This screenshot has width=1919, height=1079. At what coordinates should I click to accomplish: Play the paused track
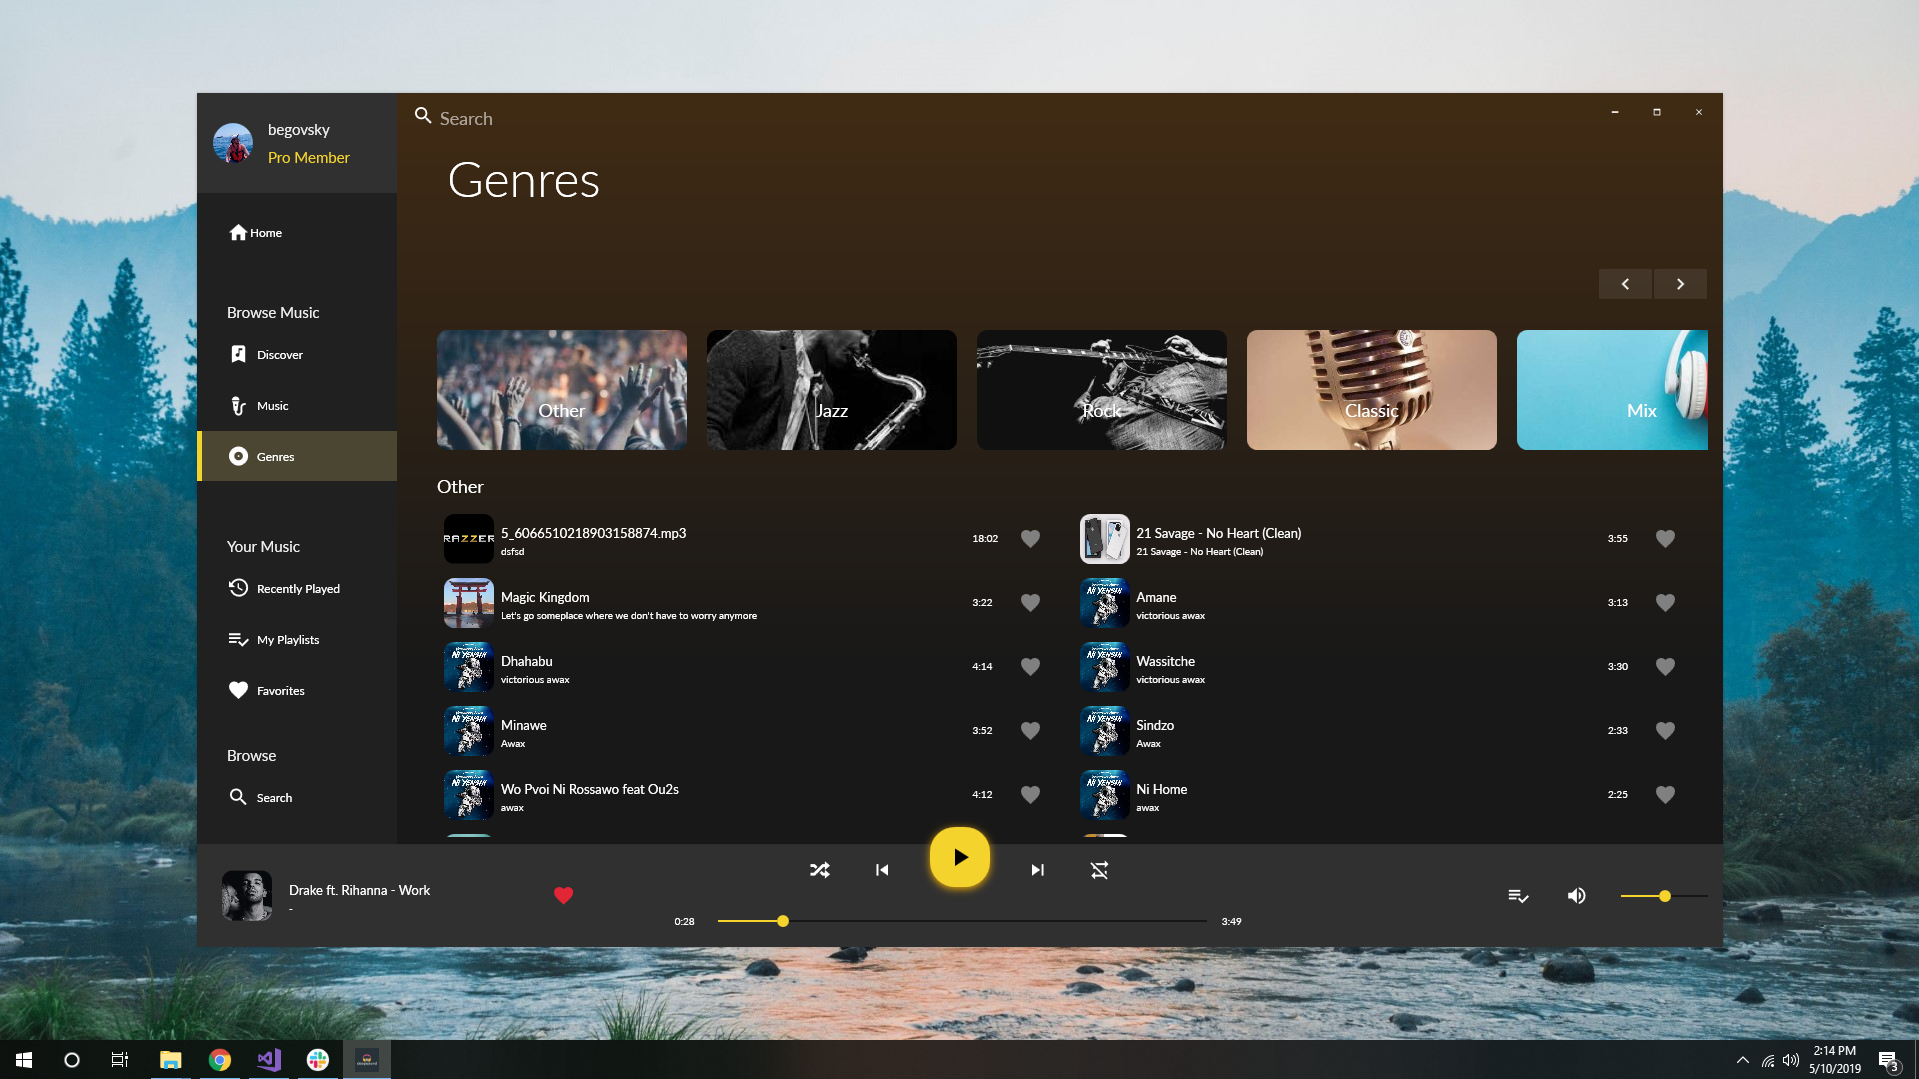coord(959,856)
